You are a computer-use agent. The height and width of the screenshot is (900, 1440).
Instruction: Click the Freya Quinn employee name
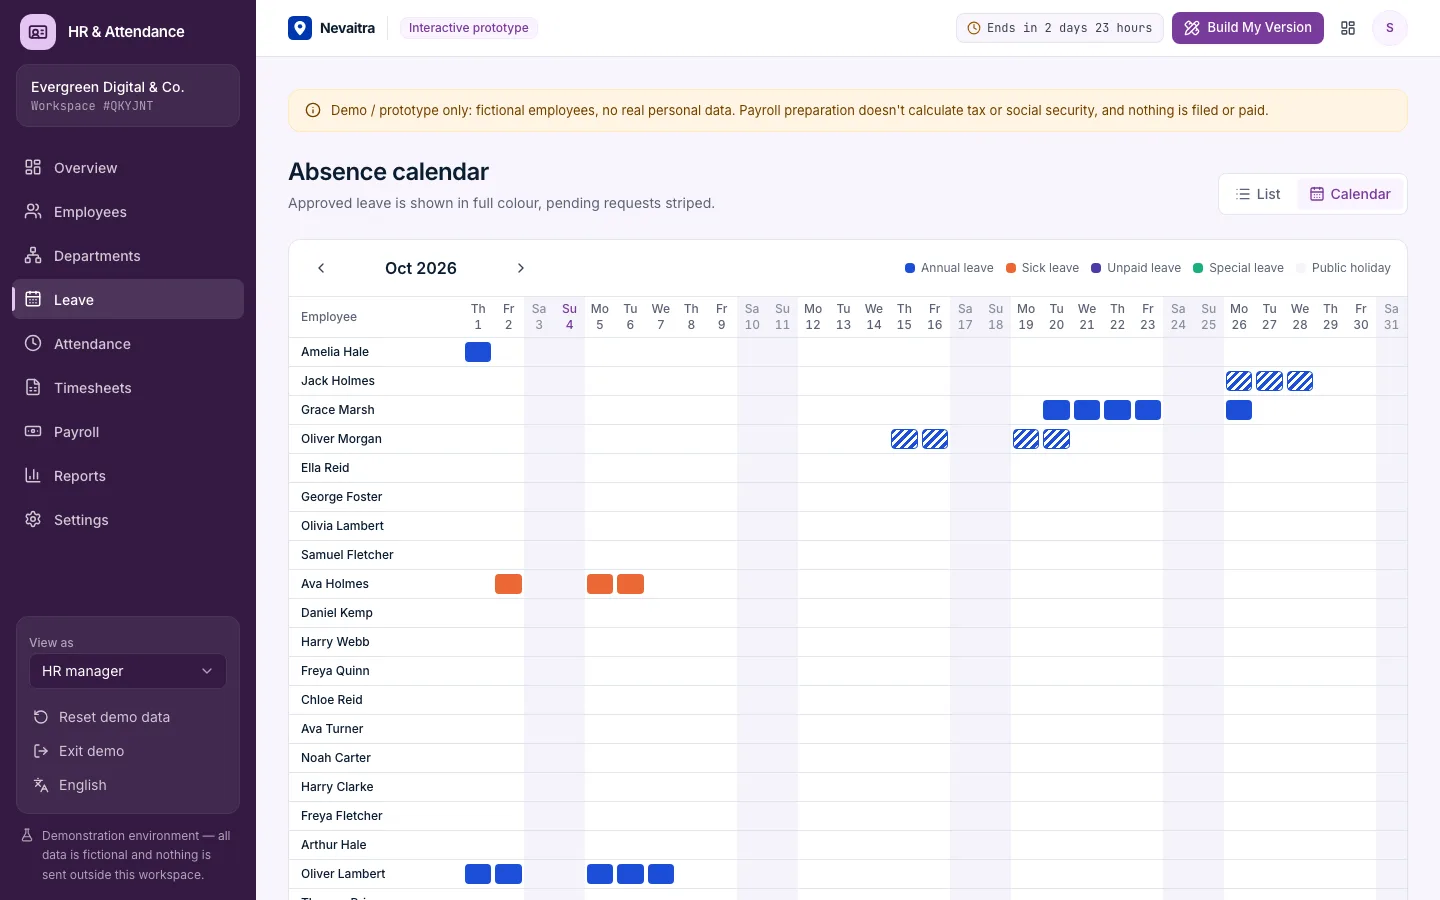335,671
